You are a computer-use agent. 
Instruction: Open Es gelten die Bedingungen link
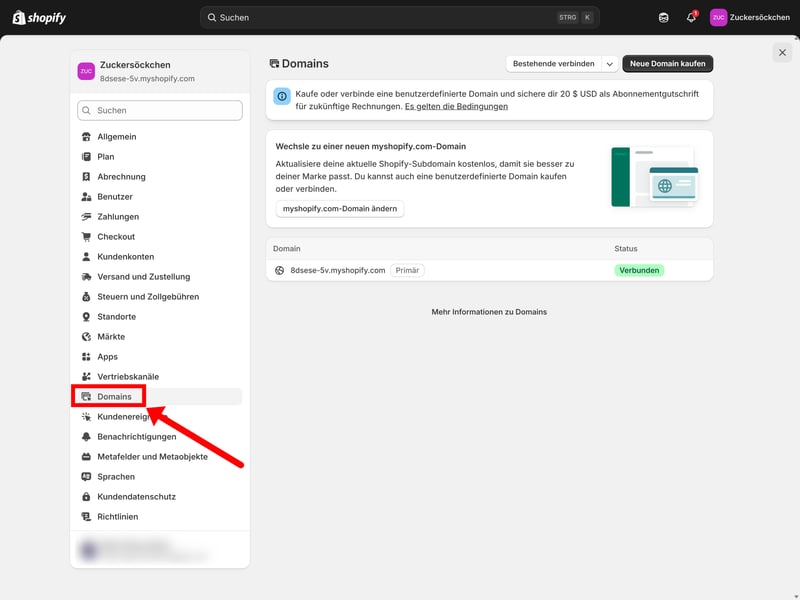(x=456, y=106)
